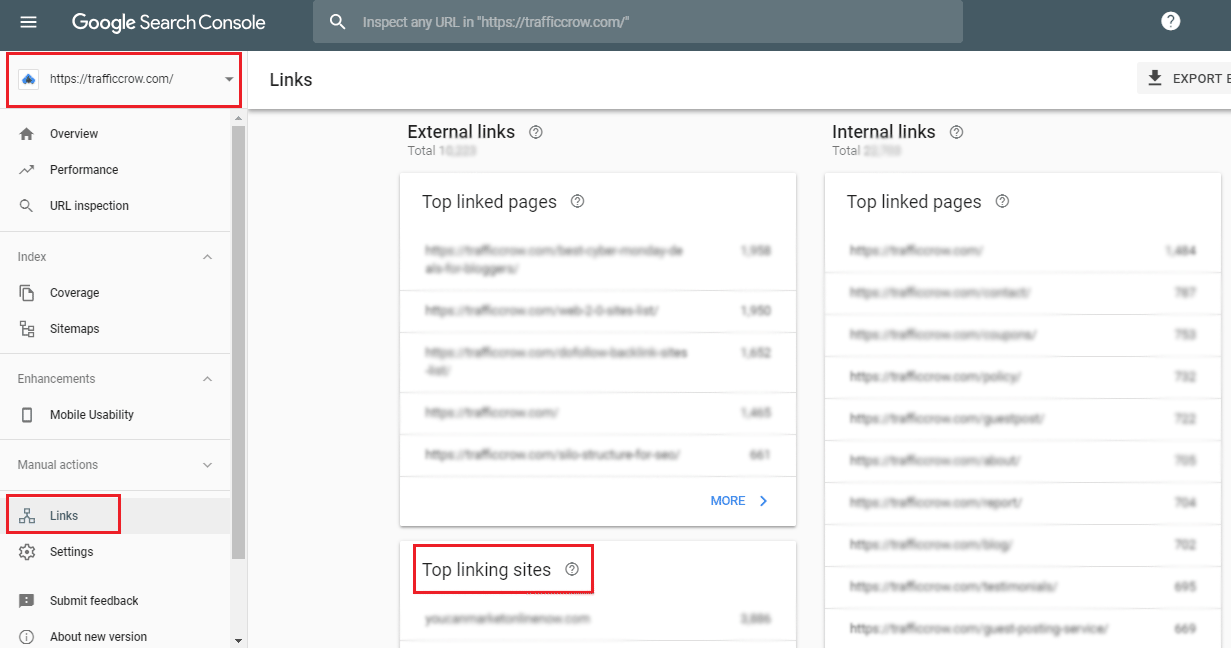Open the trafficcrow.com property selector dropdown
Image resolution: width=1231 pixels, height=648 pixels.
click(124, 79)
